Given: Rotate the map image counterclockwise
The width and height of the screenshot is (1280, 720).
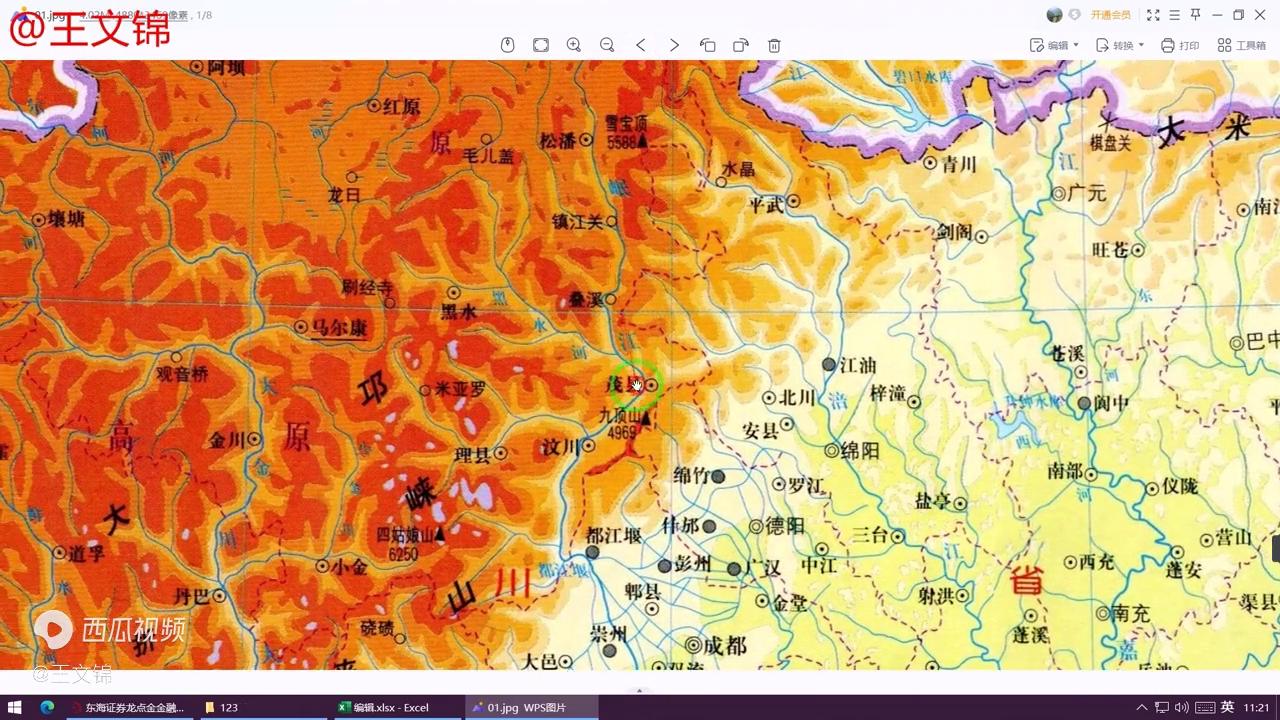Looking at the screenshot, I should 708,45.
